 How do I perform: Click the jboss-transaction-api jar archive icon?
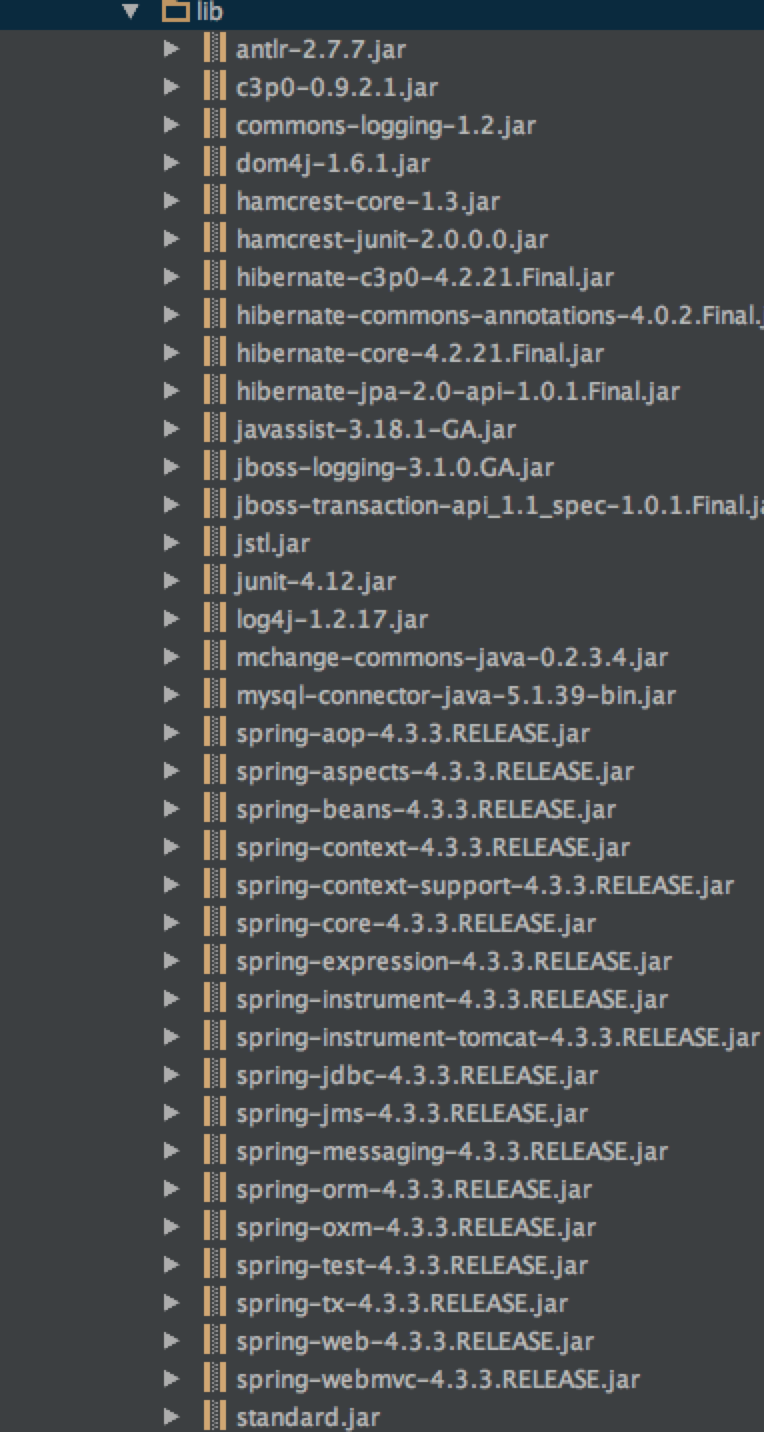pyautogui.click(x=214, y=504)
